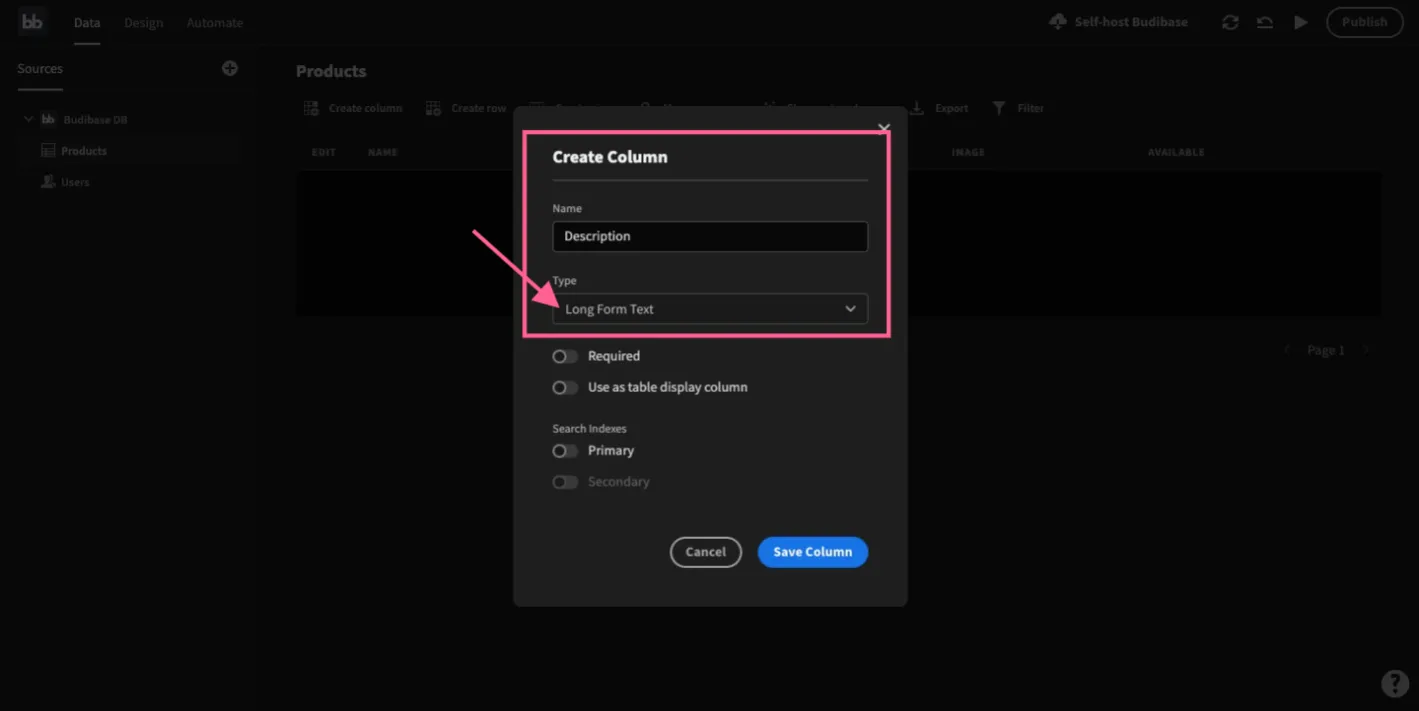Click the Budibase DB source icon

[x=48, y=119]
